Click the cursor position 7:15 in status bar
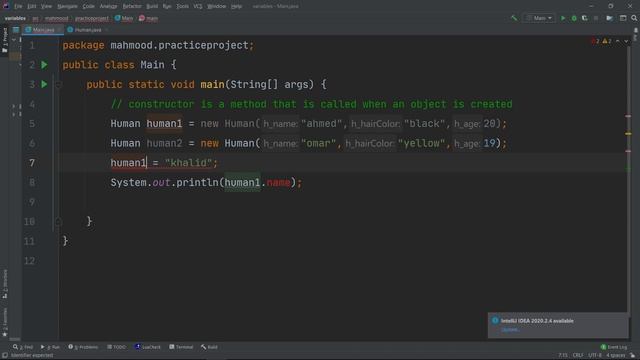 coord(563,355)
